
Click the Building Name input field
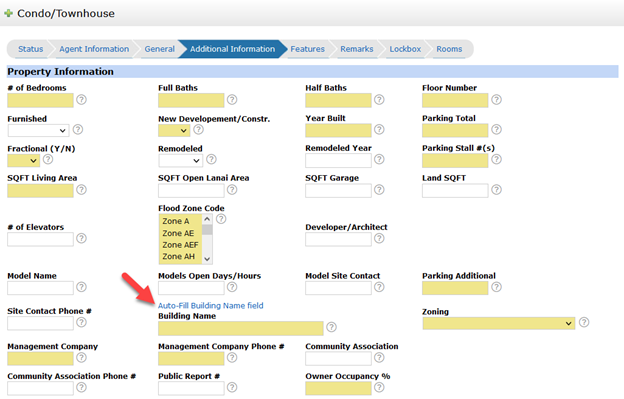[241, 328]
